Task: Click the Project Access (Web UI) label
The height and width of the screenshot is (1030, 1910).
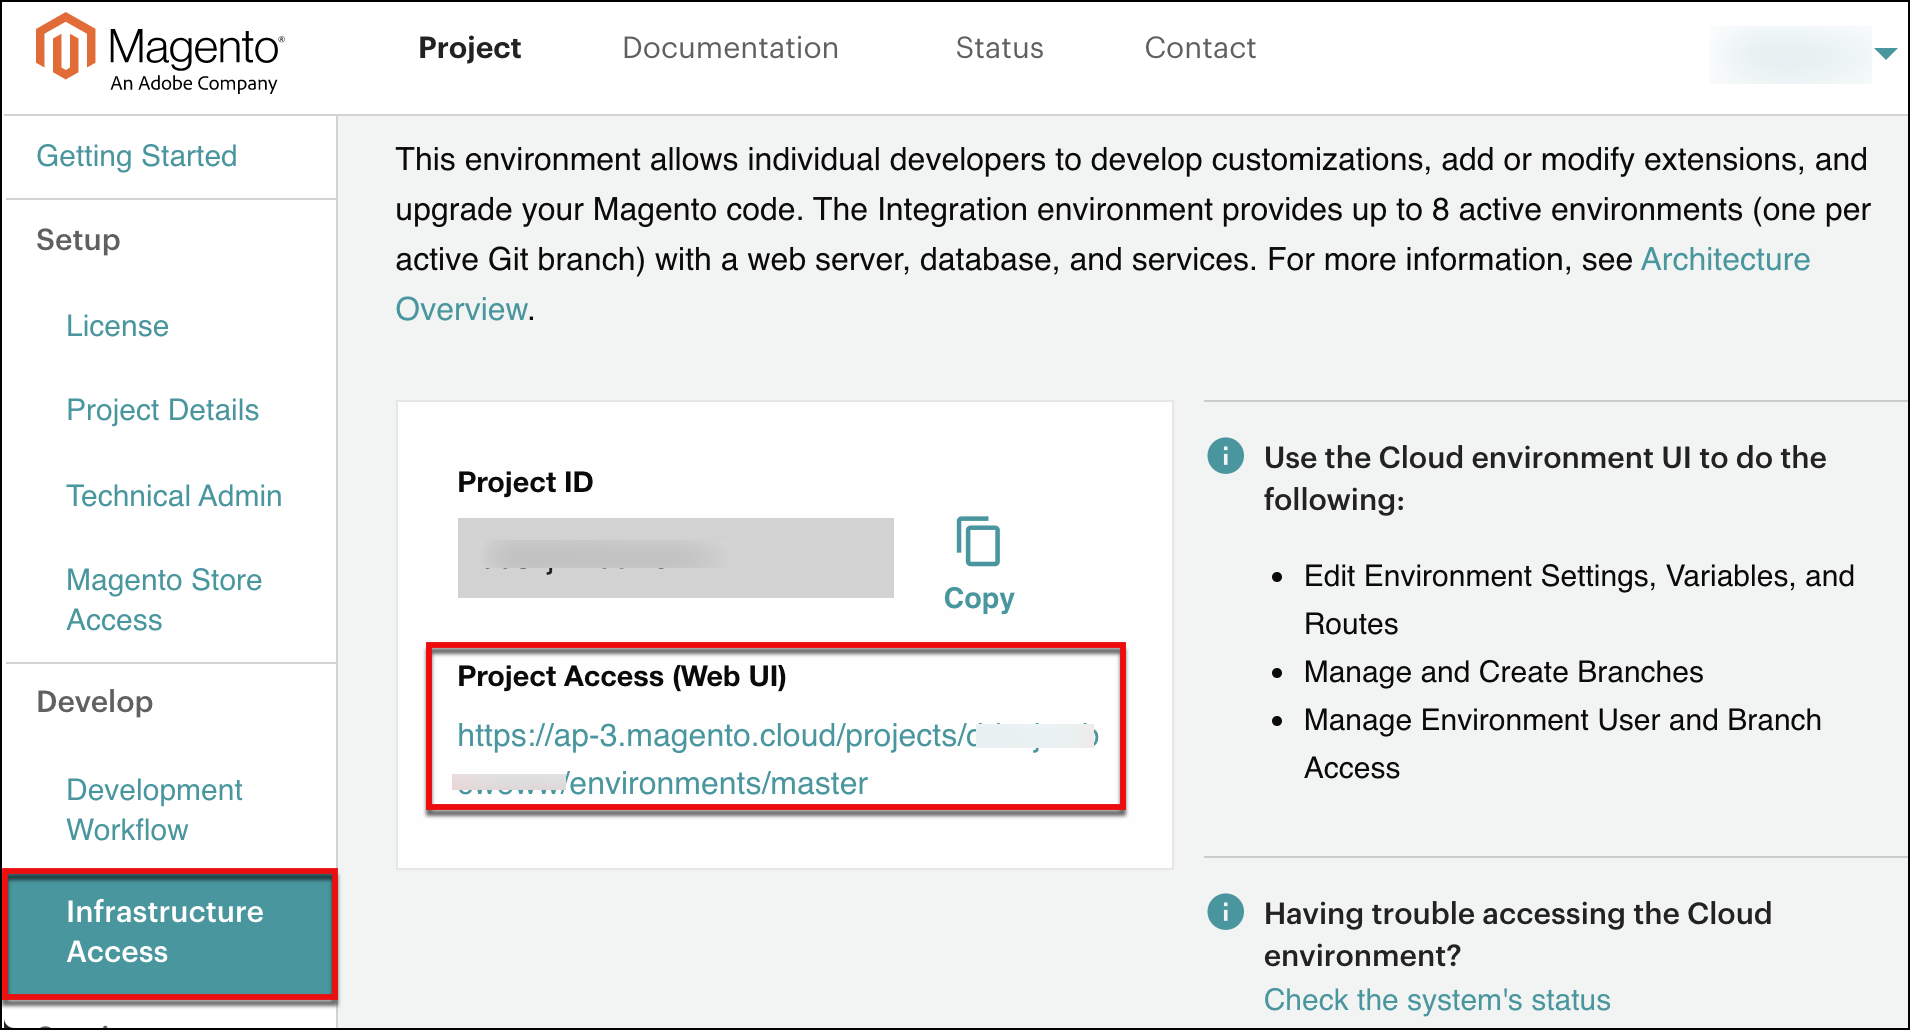Action: (622, 676)
